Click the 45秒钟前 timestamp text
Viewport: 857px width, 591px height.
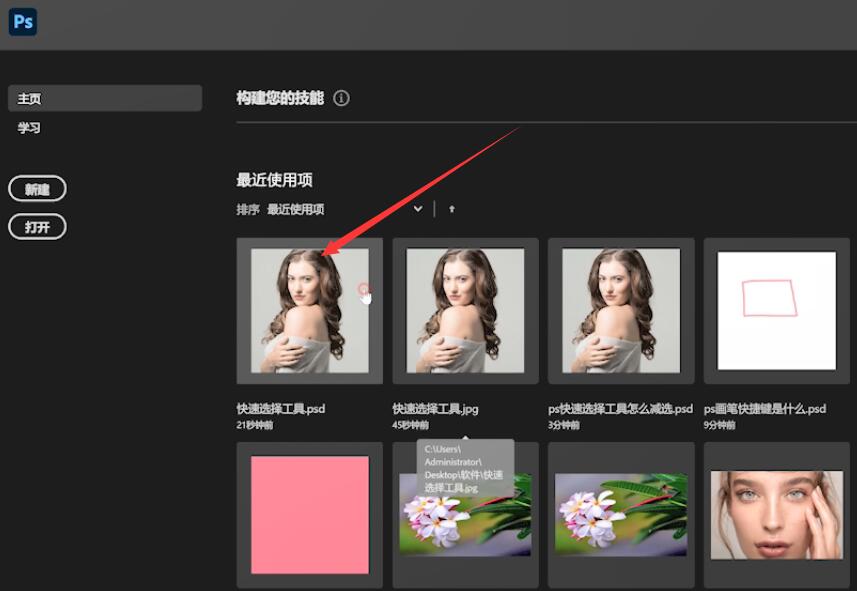pyautogui.click(x=410, y=425)
